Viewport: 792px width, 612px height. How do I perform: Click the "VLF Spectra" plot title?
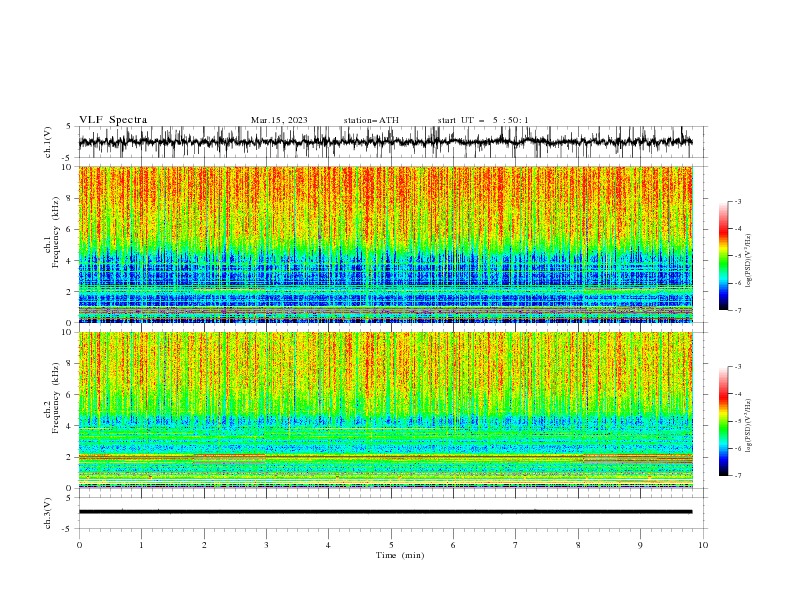pyautogui.click(x=113, y=120)
